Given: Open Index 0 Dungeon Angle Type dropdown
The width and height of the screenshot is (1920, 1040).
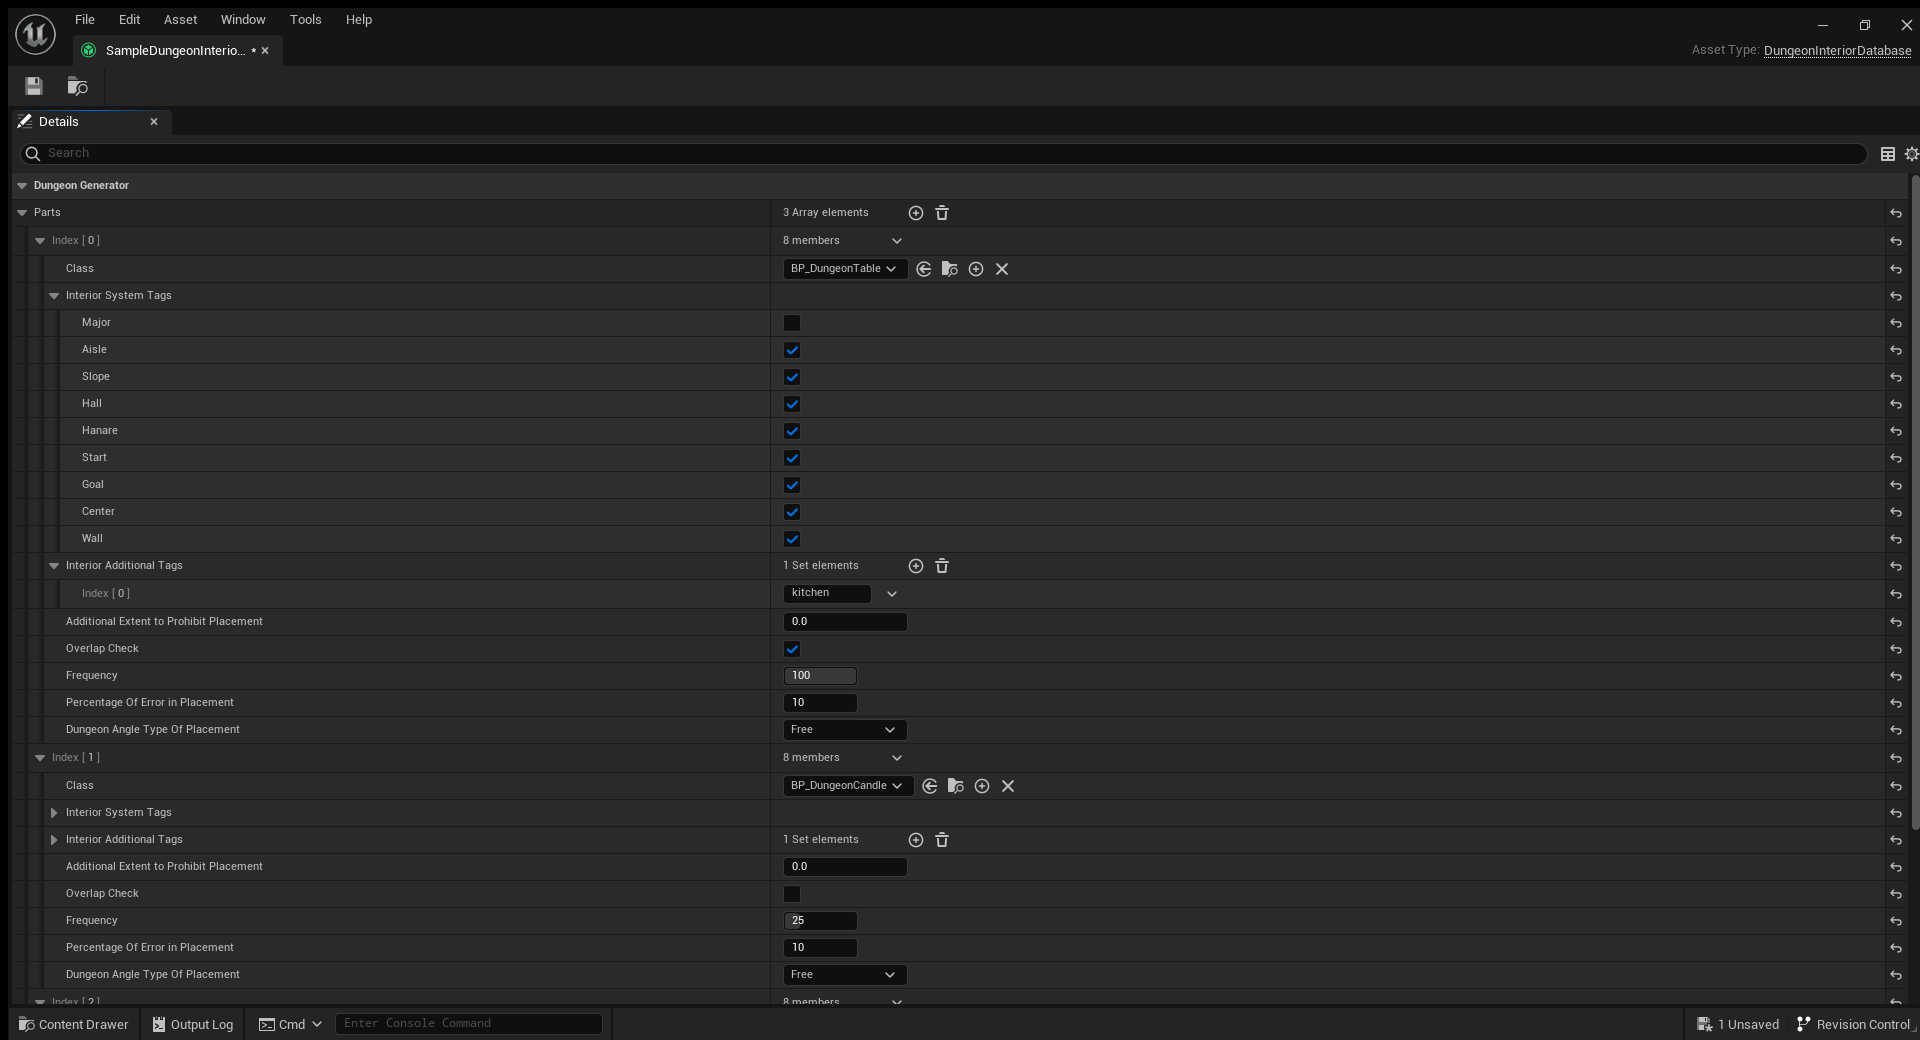Looking at the screenshot, I should point(845,730).
